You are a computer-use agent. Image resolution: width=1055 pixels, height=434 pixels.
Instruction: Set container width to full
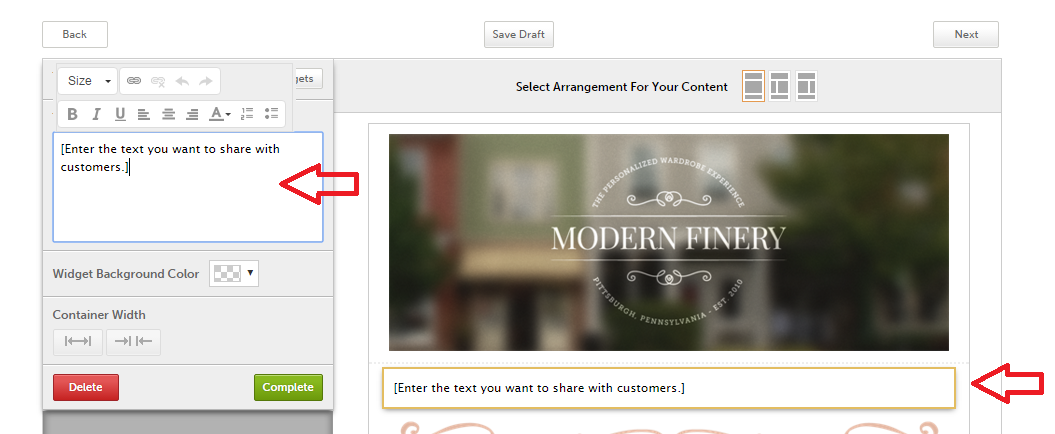(78, 342)
